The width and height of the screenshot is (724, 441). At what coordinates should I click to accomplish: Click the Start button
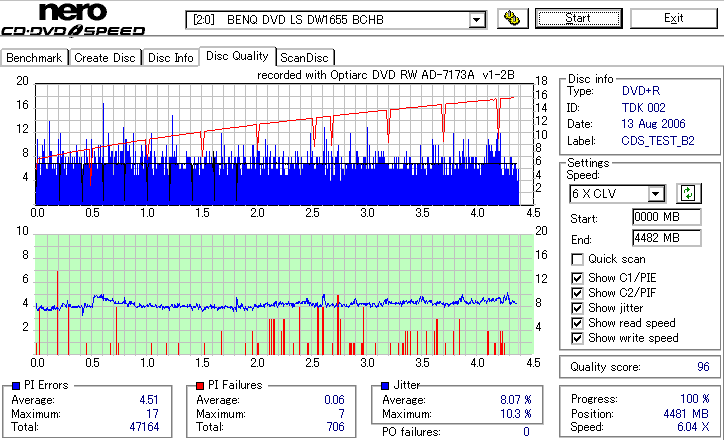579,18
